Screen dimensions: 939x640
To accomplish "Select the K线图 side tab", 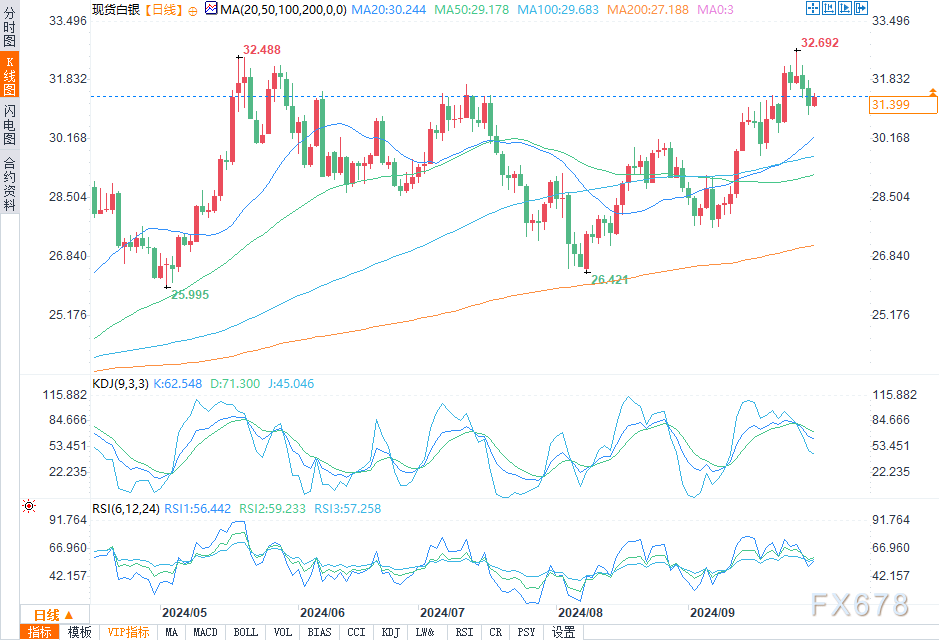I will pos(9,76).
